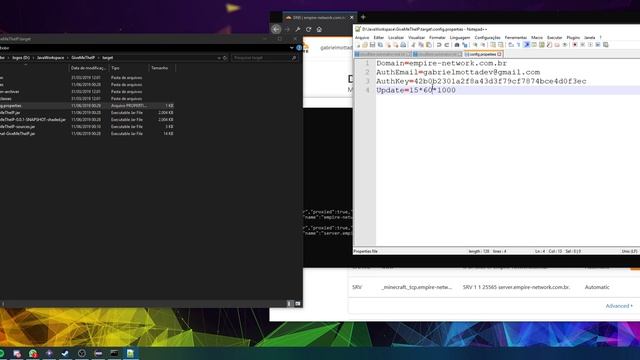The image size is (640, 360).
Task: Open Explorer address bar history dropdown
Action: click(219, 58)
